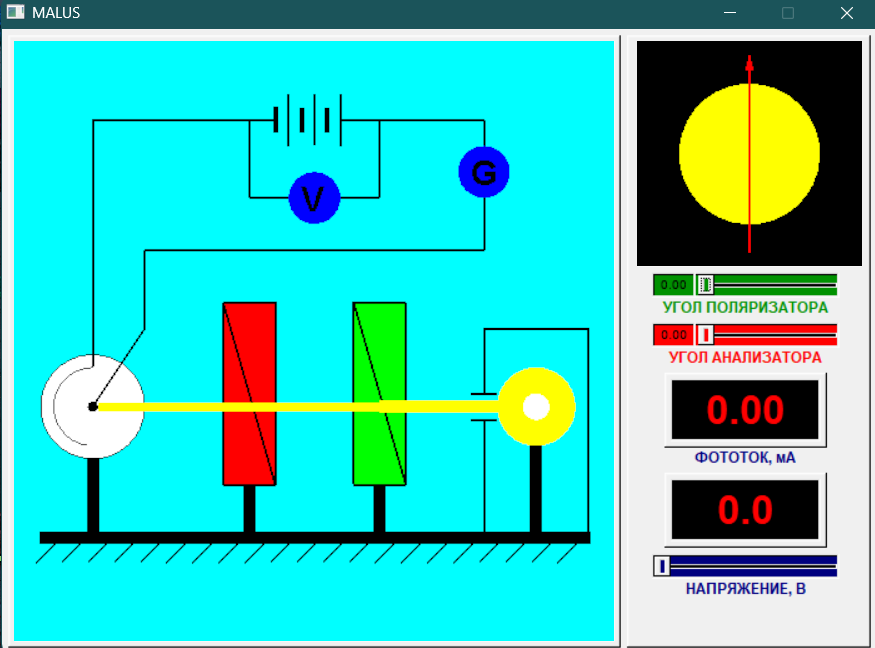
Task: Click the yellow photocell detector
Action: (x=536, y=407)
